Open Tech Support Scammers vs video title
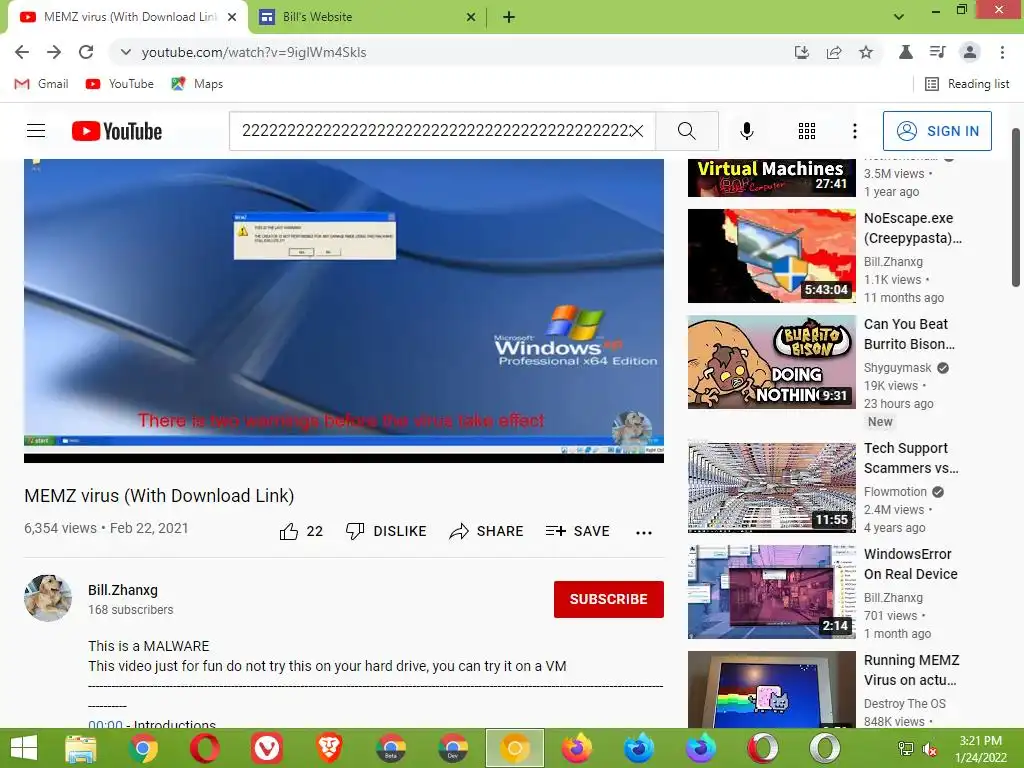Viewport: 1024px width, 768px height. (x=911, y=458)
